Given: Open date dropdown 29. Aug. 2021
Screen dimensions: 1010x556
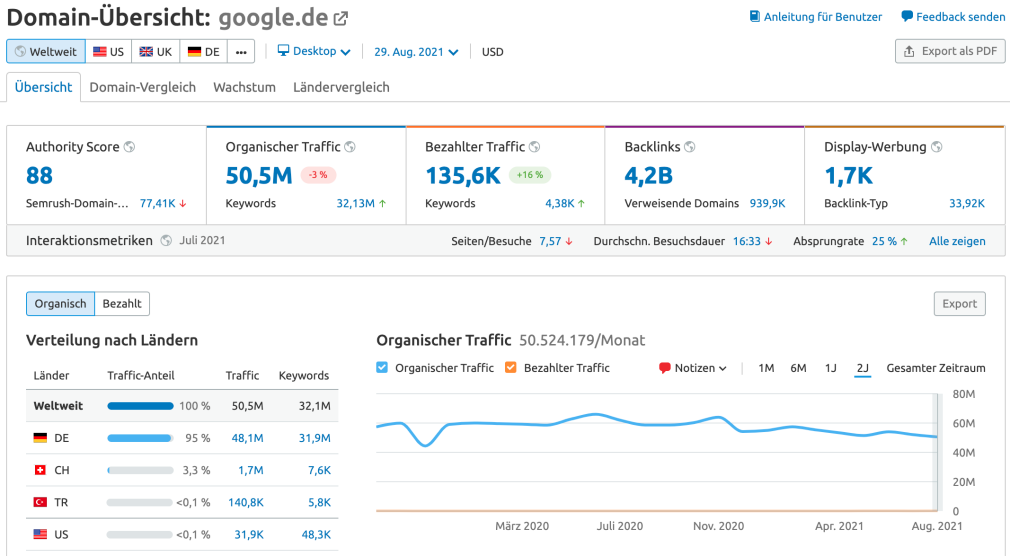Looking at the screenshot, I should pos(416,52).
